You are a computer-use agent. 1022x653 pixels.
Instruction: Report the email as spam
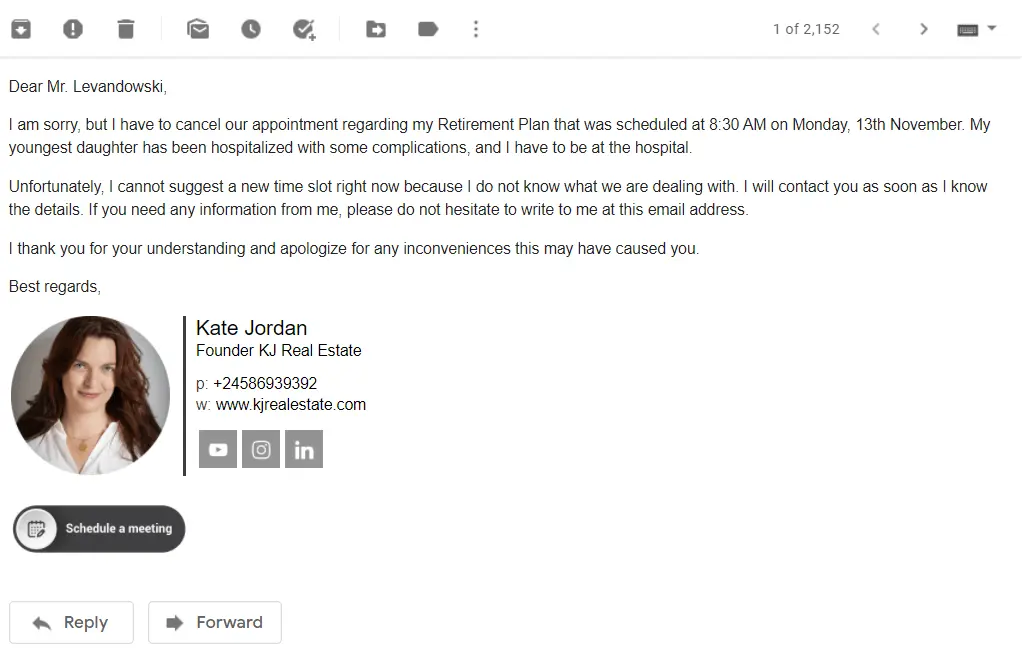click(x=72, y=28)
